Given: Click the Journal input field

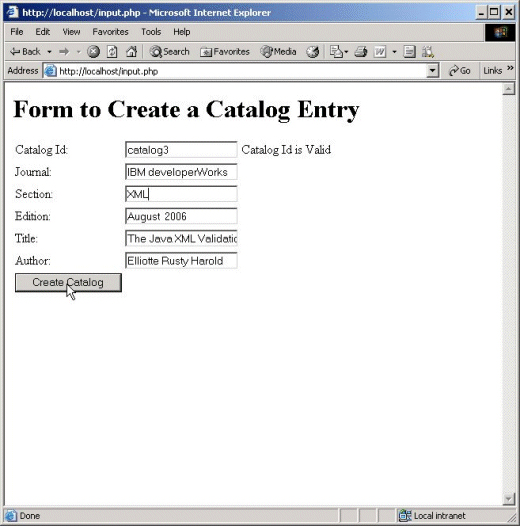Looking at the screenshot, I should (181, 172).
